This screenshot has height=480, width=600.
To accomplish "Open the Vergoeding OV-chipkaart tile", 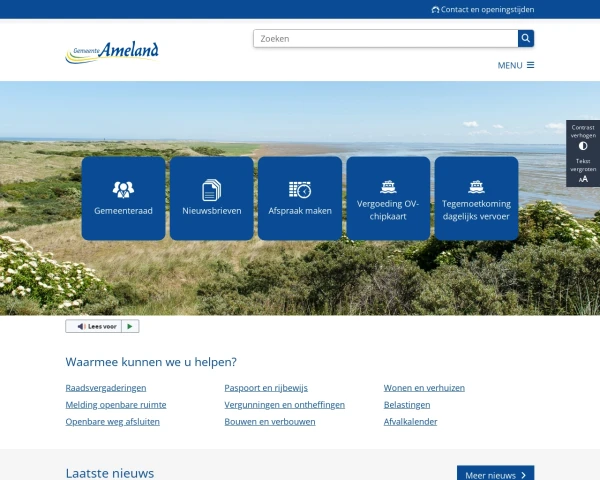I will (x=388, y=198).
